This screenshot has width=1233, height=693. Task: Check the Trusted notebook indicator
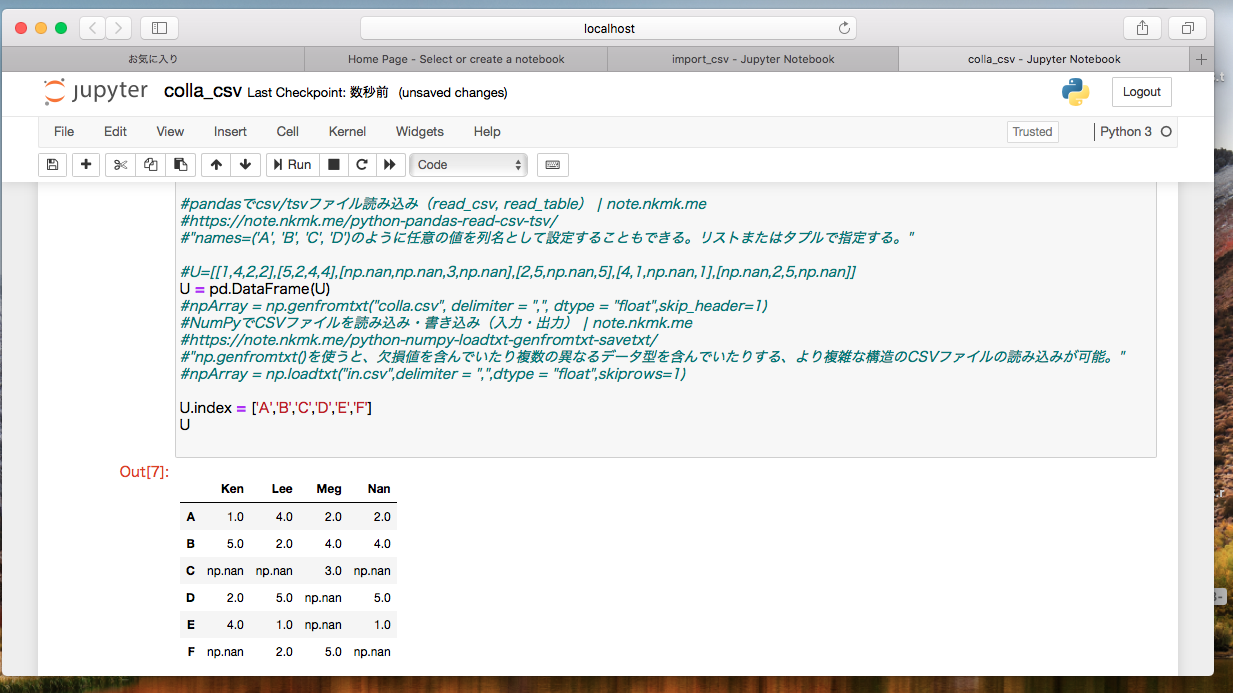(1032, 131)
